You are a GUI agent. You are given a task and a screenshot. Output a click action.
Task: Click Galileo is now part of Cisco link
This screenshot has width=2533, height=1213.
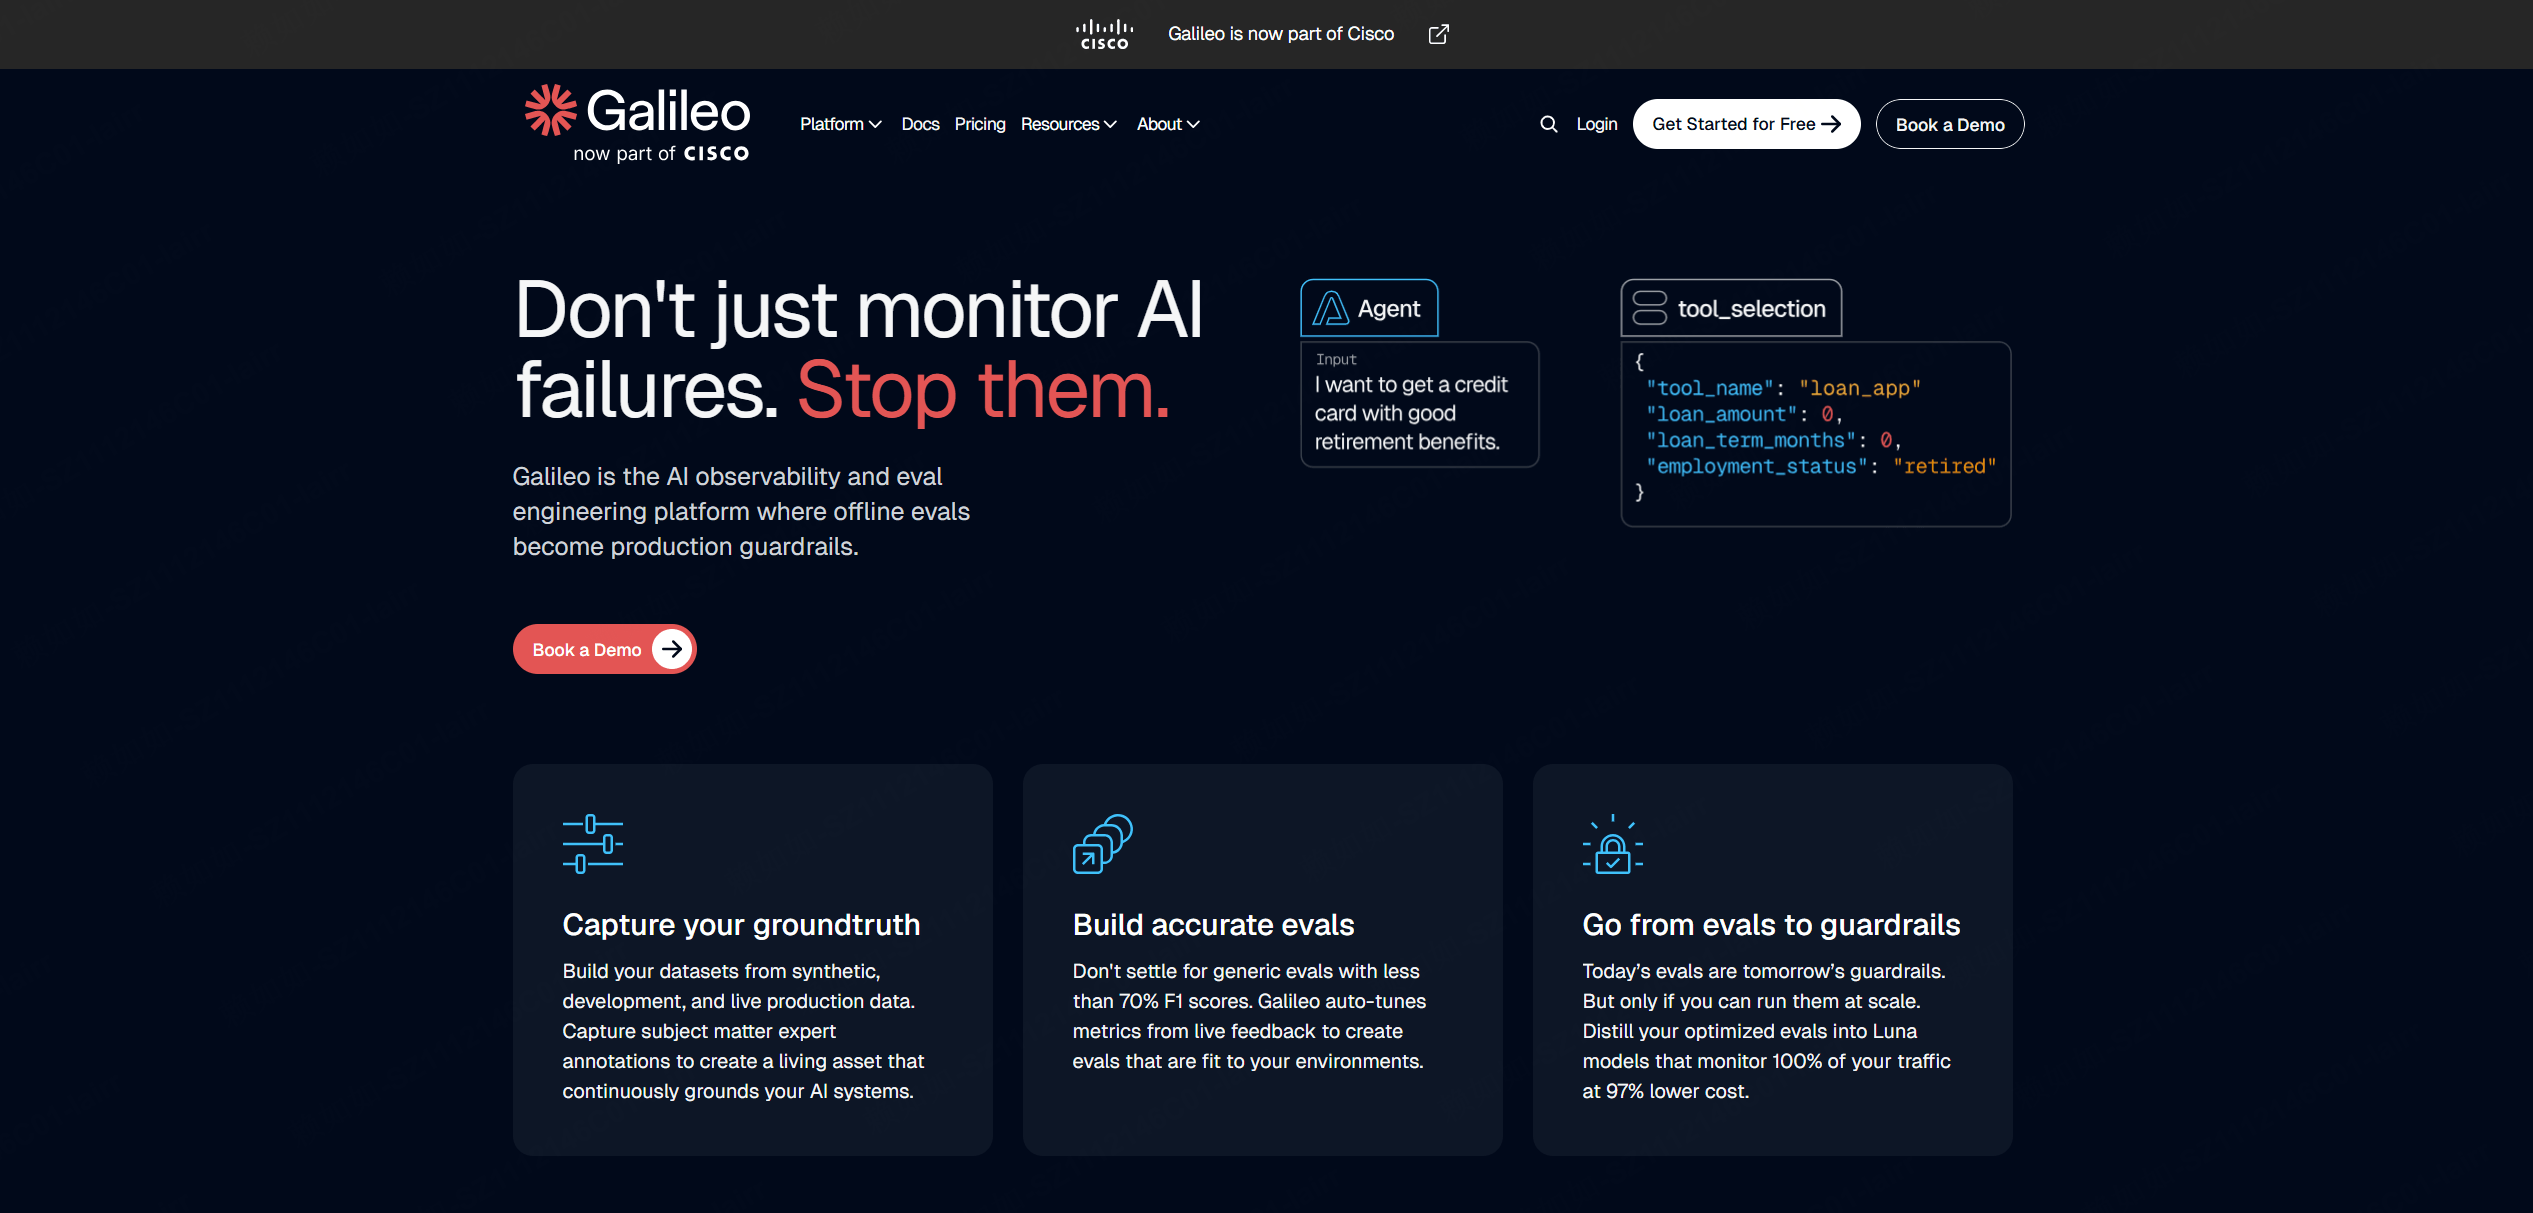[1281, 34]
